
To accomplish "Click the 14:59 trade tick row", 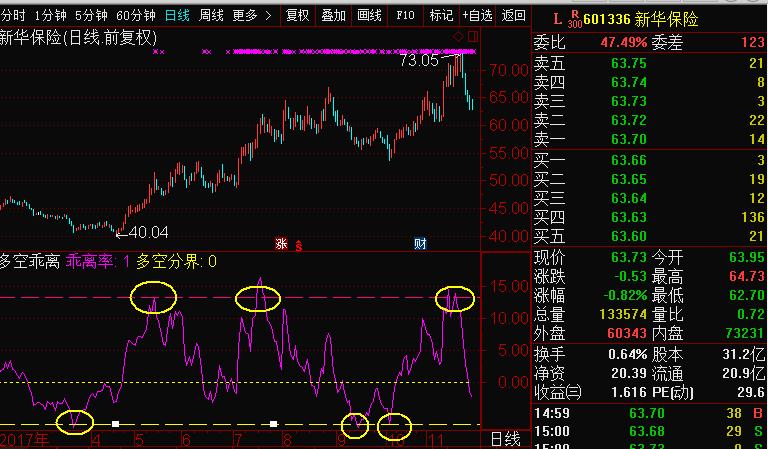I will [649, 414].
